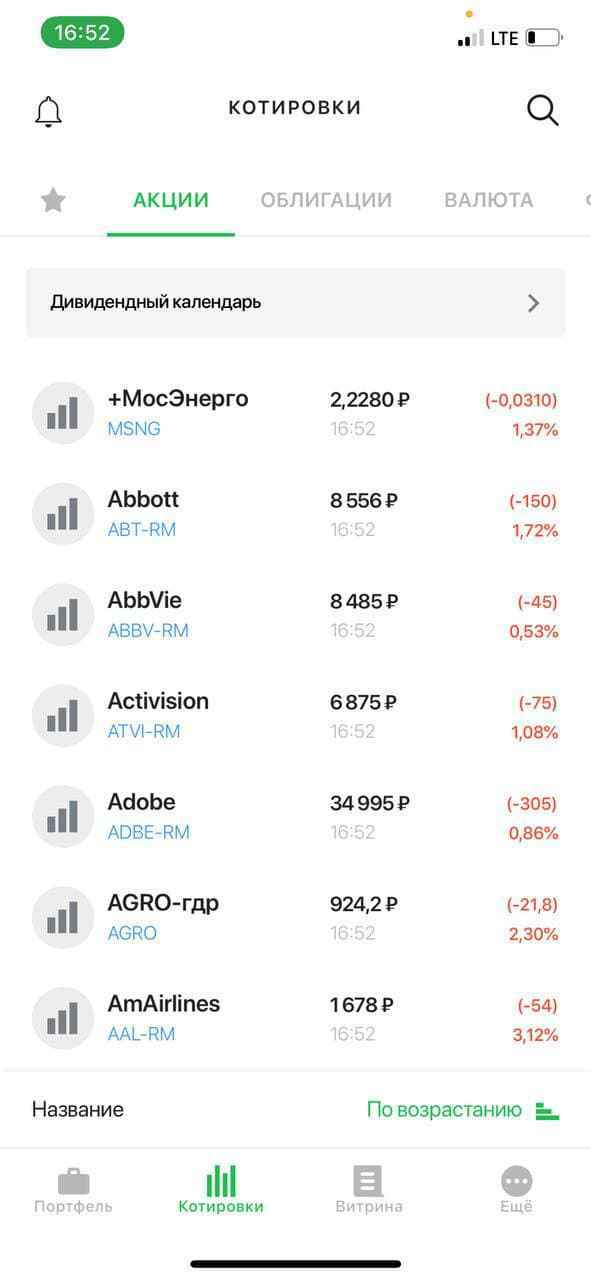Open the Дивидендный календарь banner
The width and height of the screenshot is (591, 1280).
tap(295, 302)
